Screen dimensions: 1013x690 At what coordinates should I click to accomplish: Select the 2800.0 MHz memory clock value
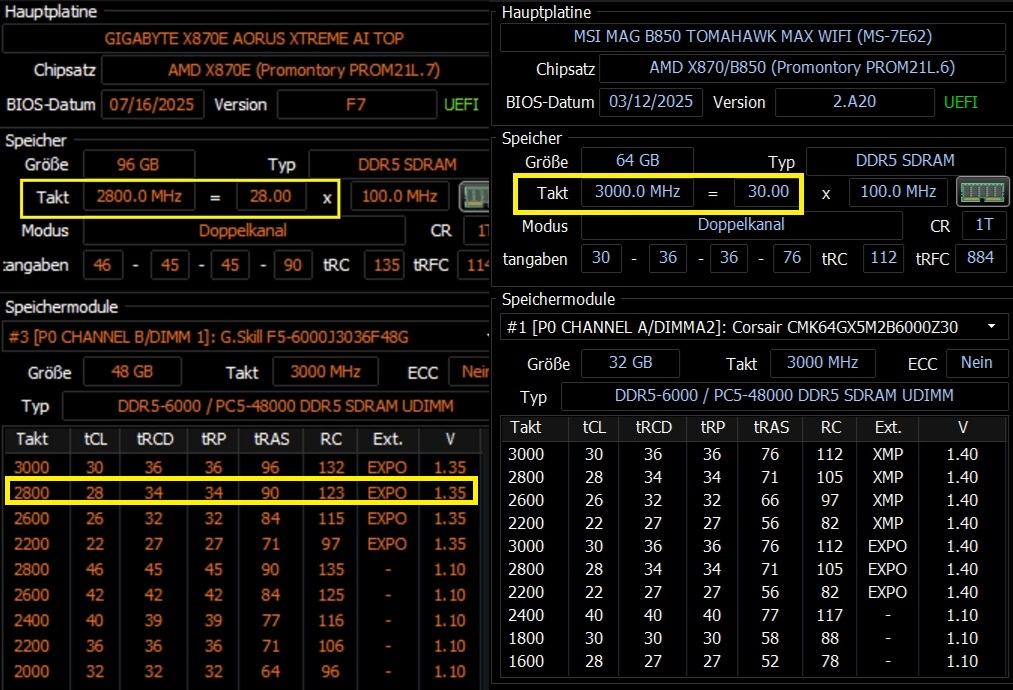[139, 196]
